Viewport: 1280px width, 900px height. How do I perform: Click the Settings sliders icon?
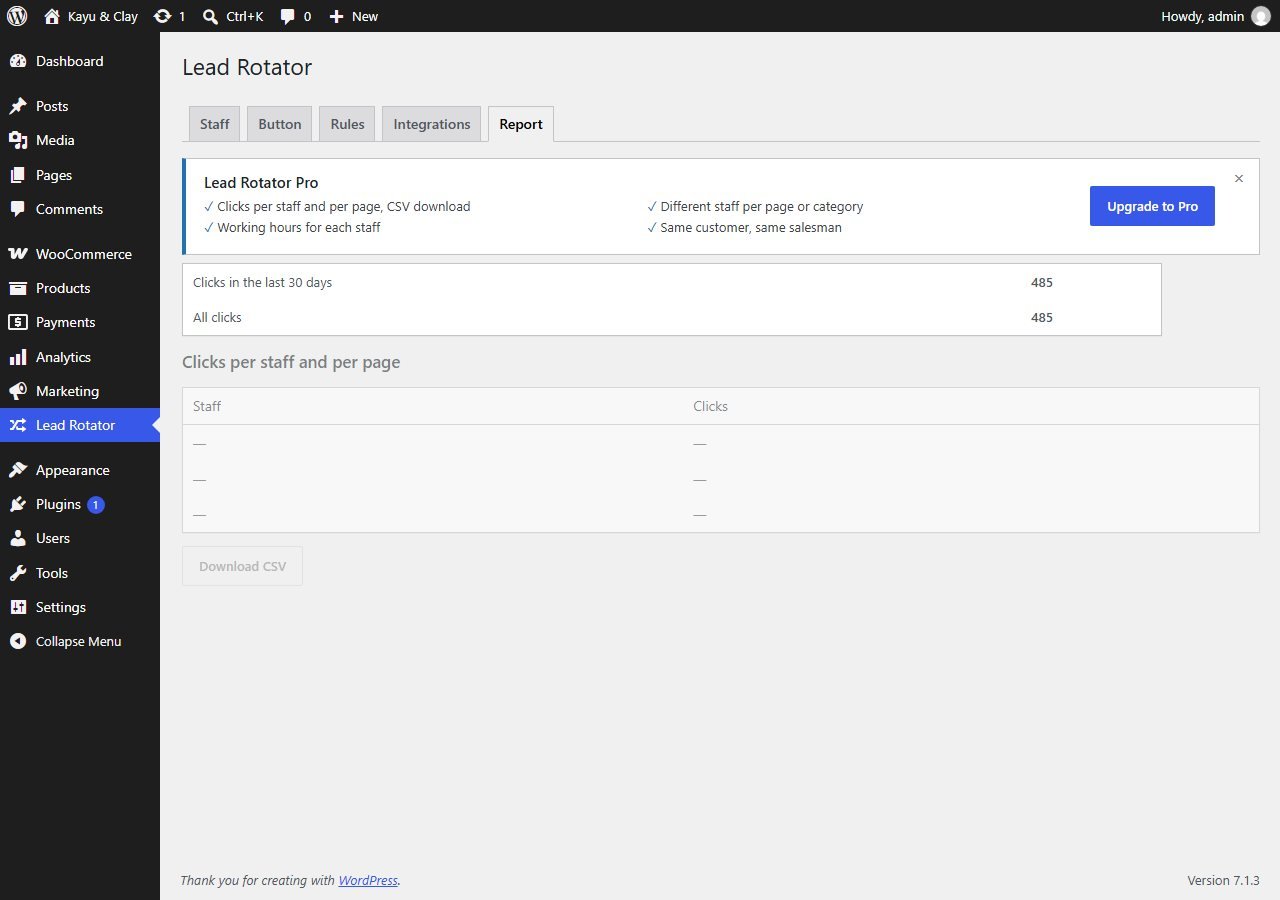pos(18,607)
